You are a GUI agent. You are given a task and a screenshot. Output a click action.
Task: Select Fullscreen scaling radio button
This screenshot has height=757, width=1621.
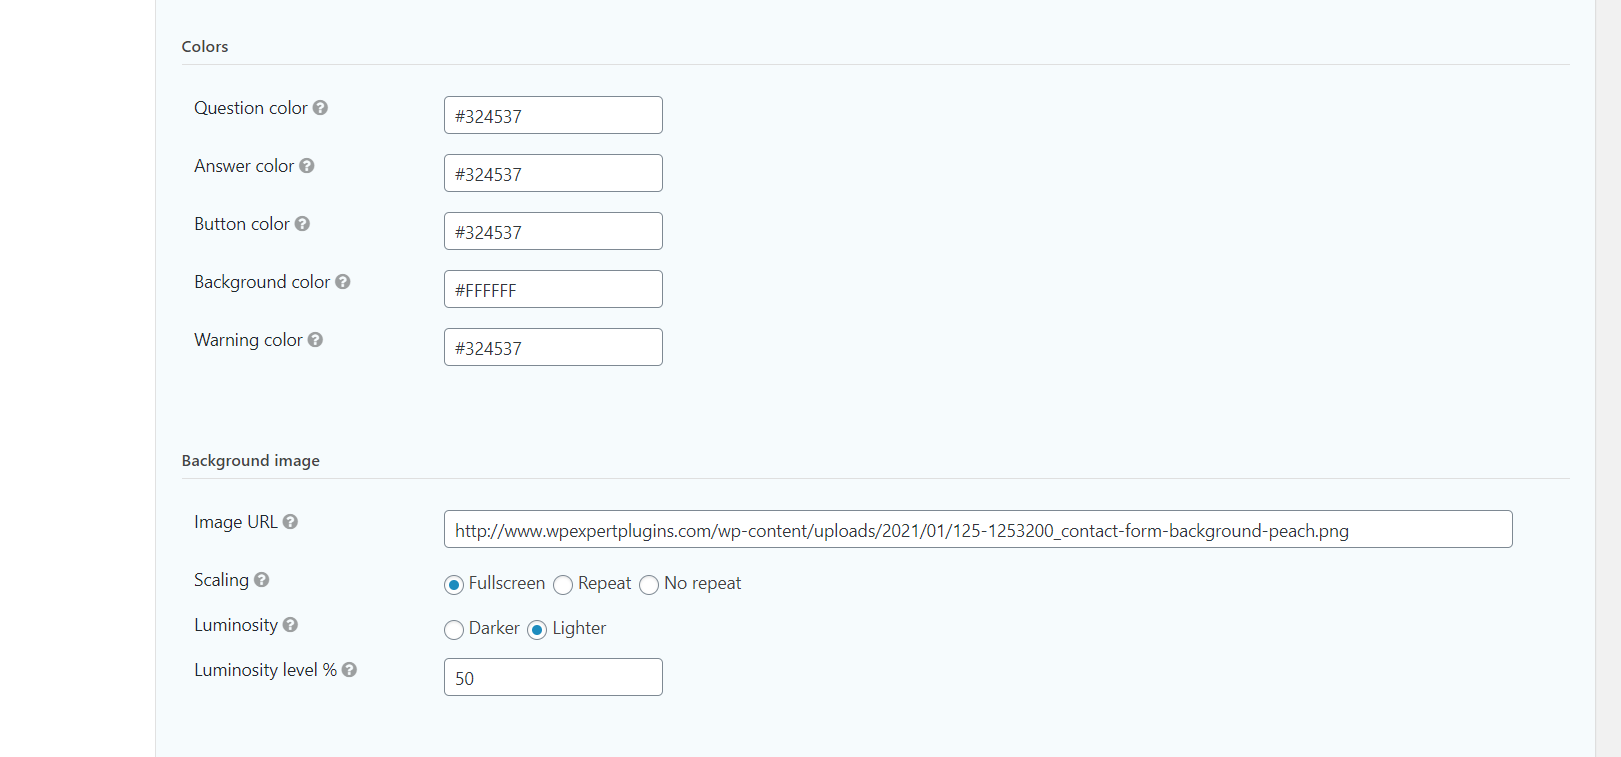pyautogui.click(x=454, y=585)
